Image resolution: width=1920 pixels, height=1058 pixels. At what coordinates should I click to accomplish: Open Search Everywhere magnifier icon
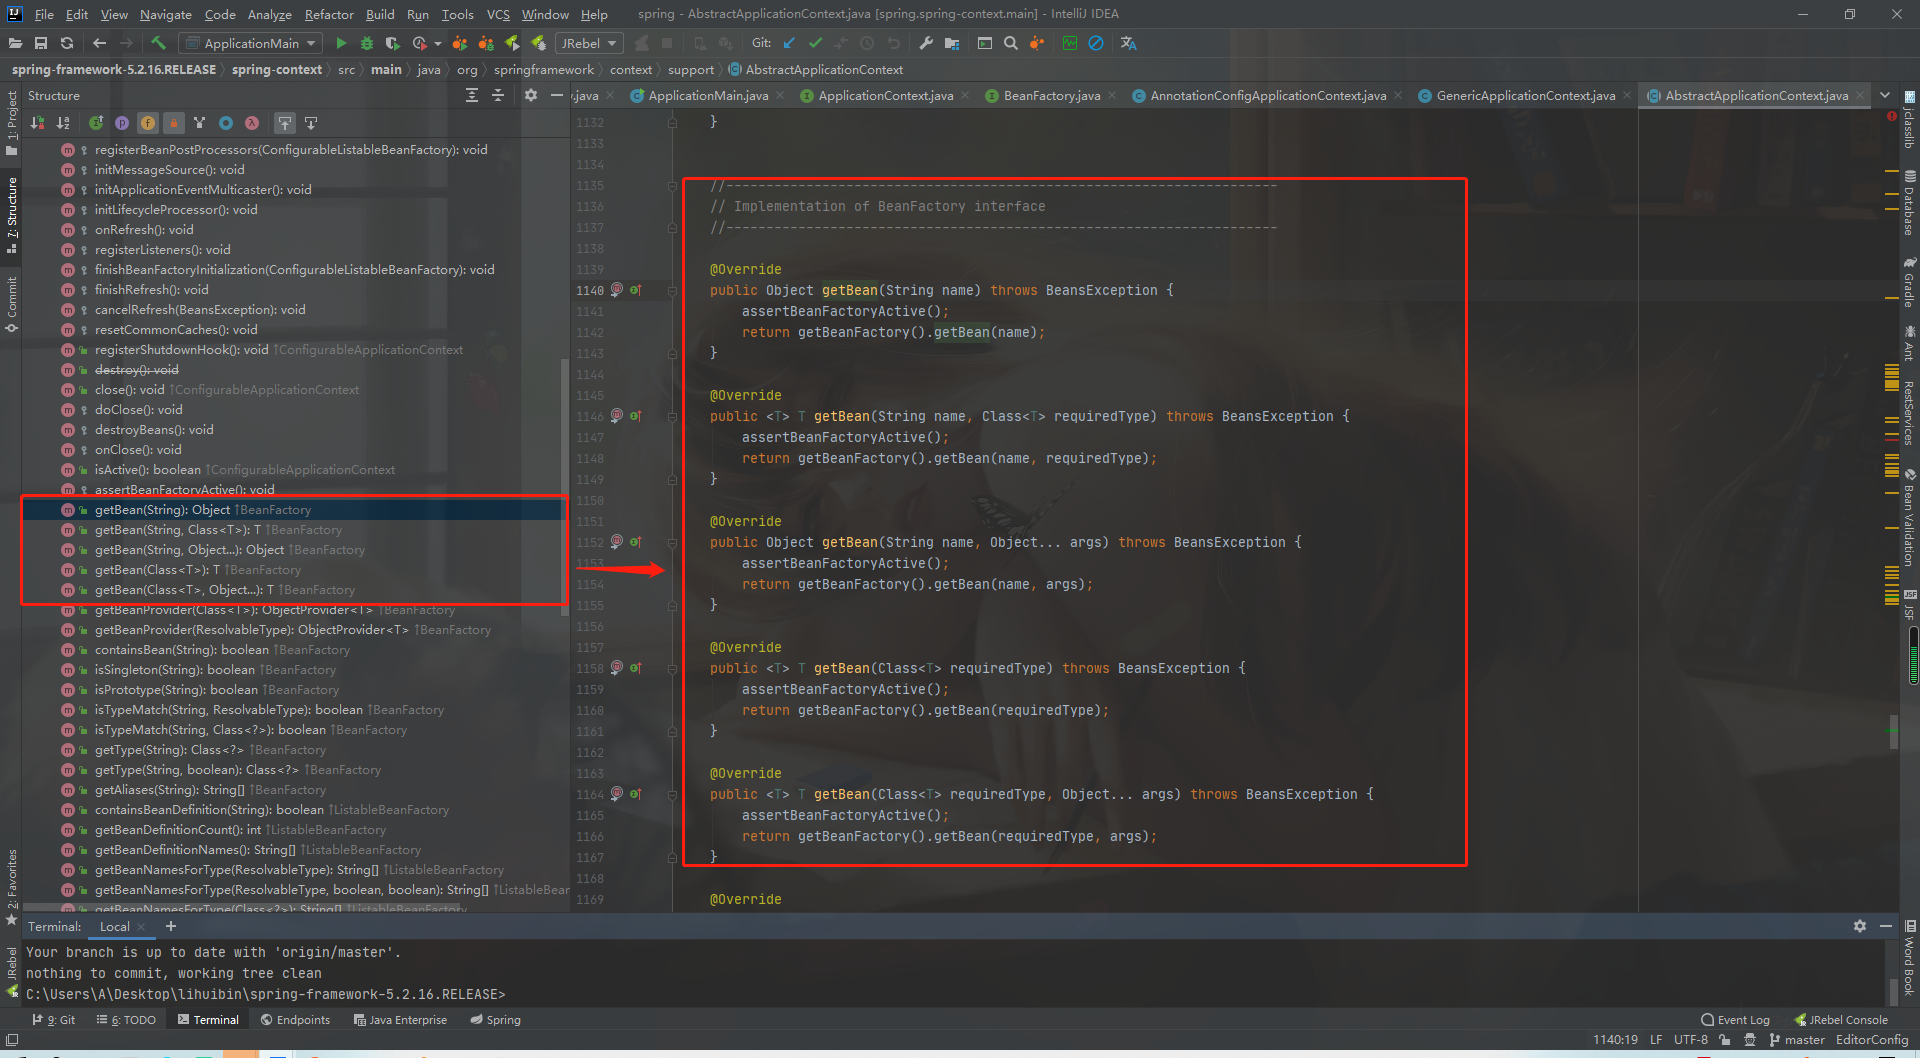point(1011,43)
